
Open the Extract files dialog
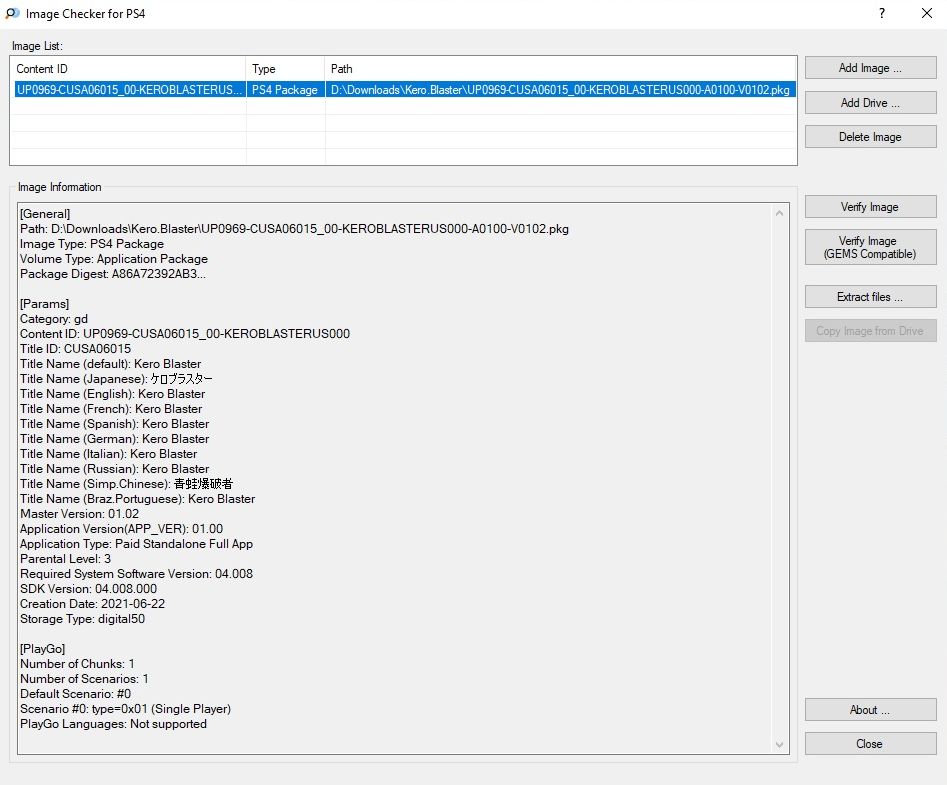[870, 297]
